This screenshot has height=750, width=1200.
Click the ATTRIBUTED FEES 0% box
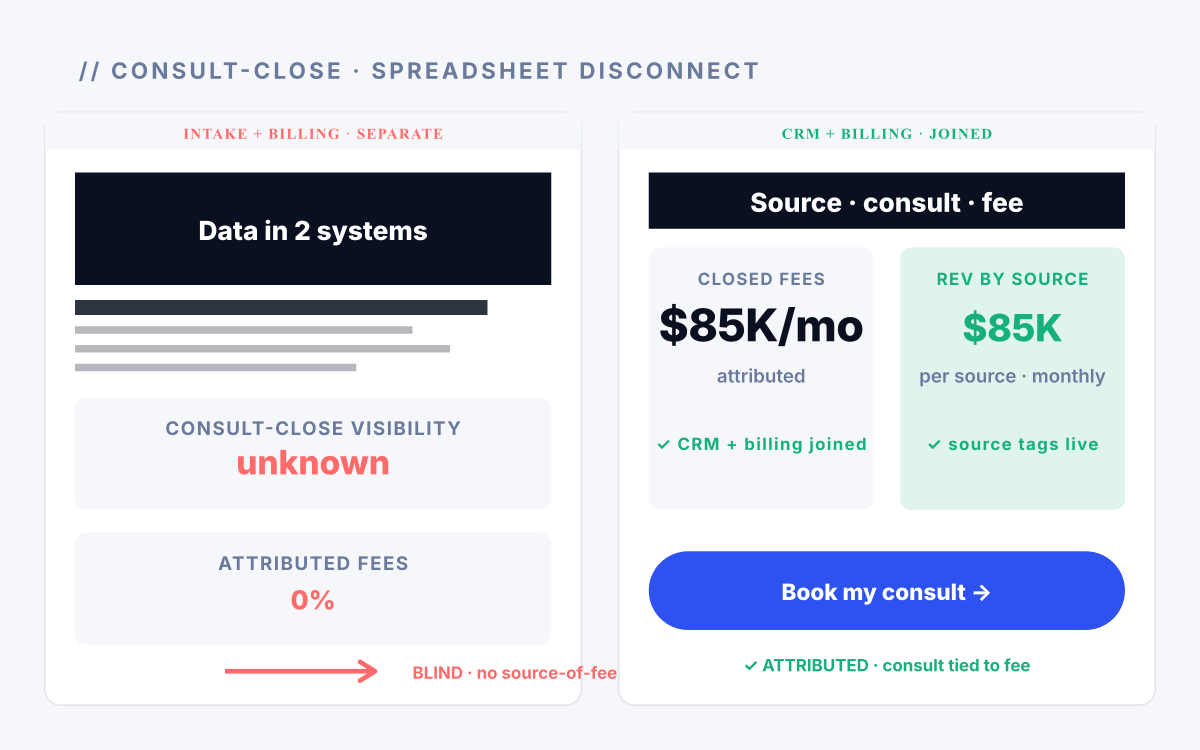point(313,588)
